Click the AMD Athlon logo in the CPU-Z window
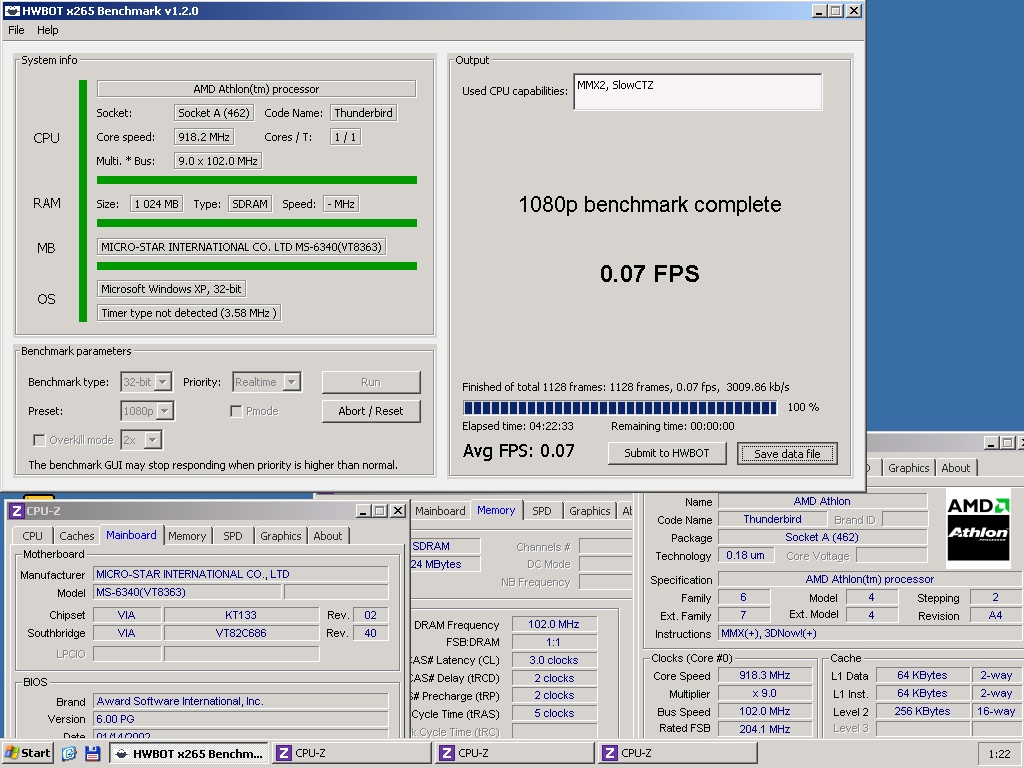The image size is (1024, 768). click(978, 528)
